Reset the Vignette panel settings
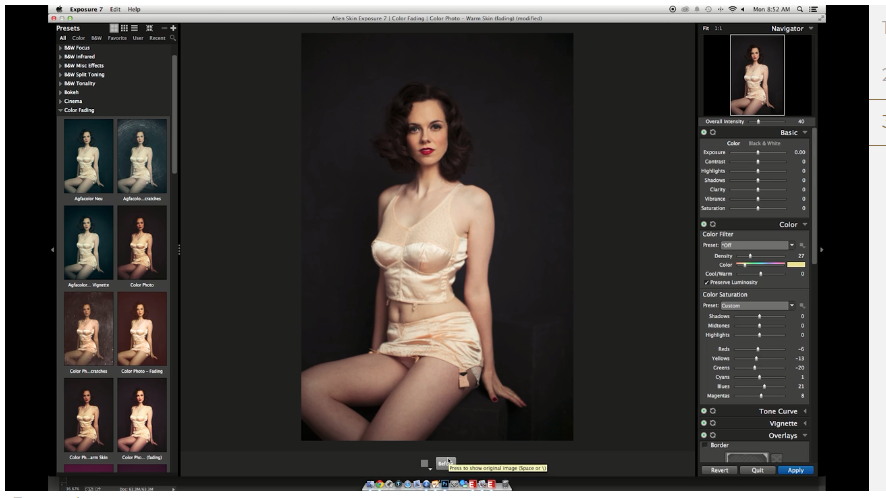This screenshot has width=886, height=498. [x=713, y=423]
